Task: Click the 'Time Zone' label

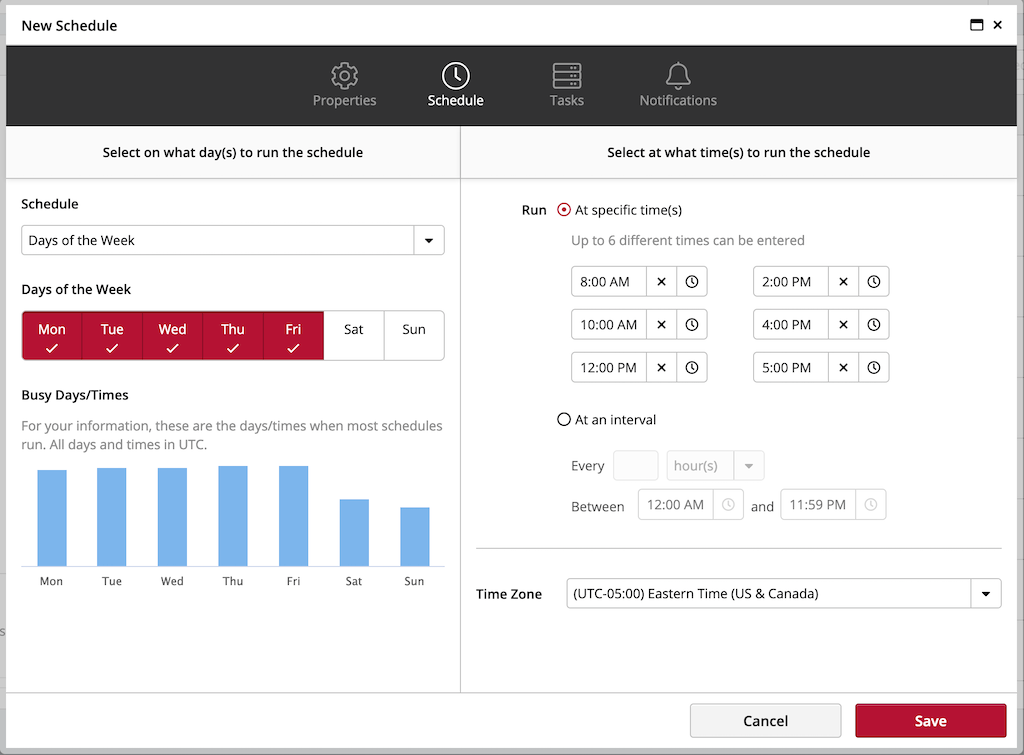Action: (509, 594)
